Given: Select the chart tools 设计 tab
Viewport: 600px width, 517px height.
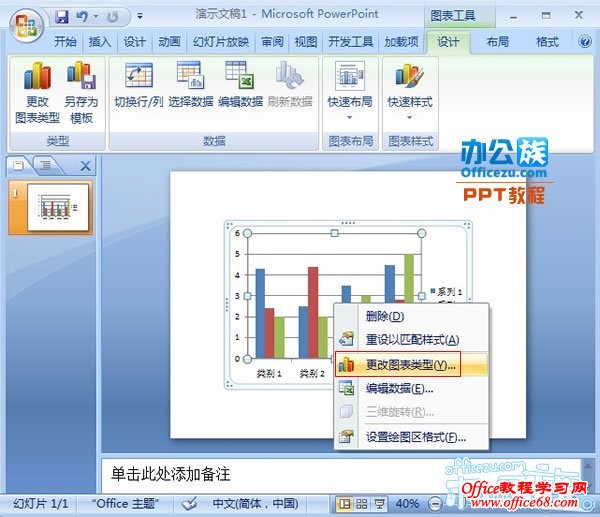Looking at the screenshot, I should coord(448,41).
